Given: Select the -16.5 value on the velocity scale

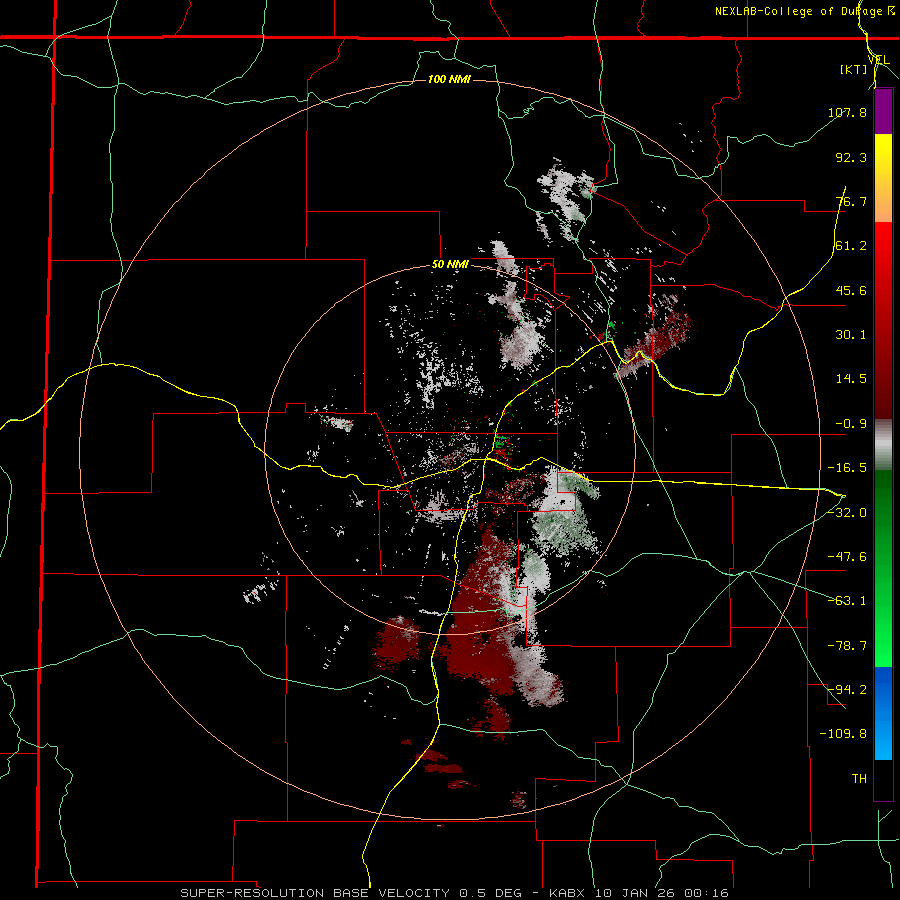Looking at the screenshot, I should pos(847,468).
